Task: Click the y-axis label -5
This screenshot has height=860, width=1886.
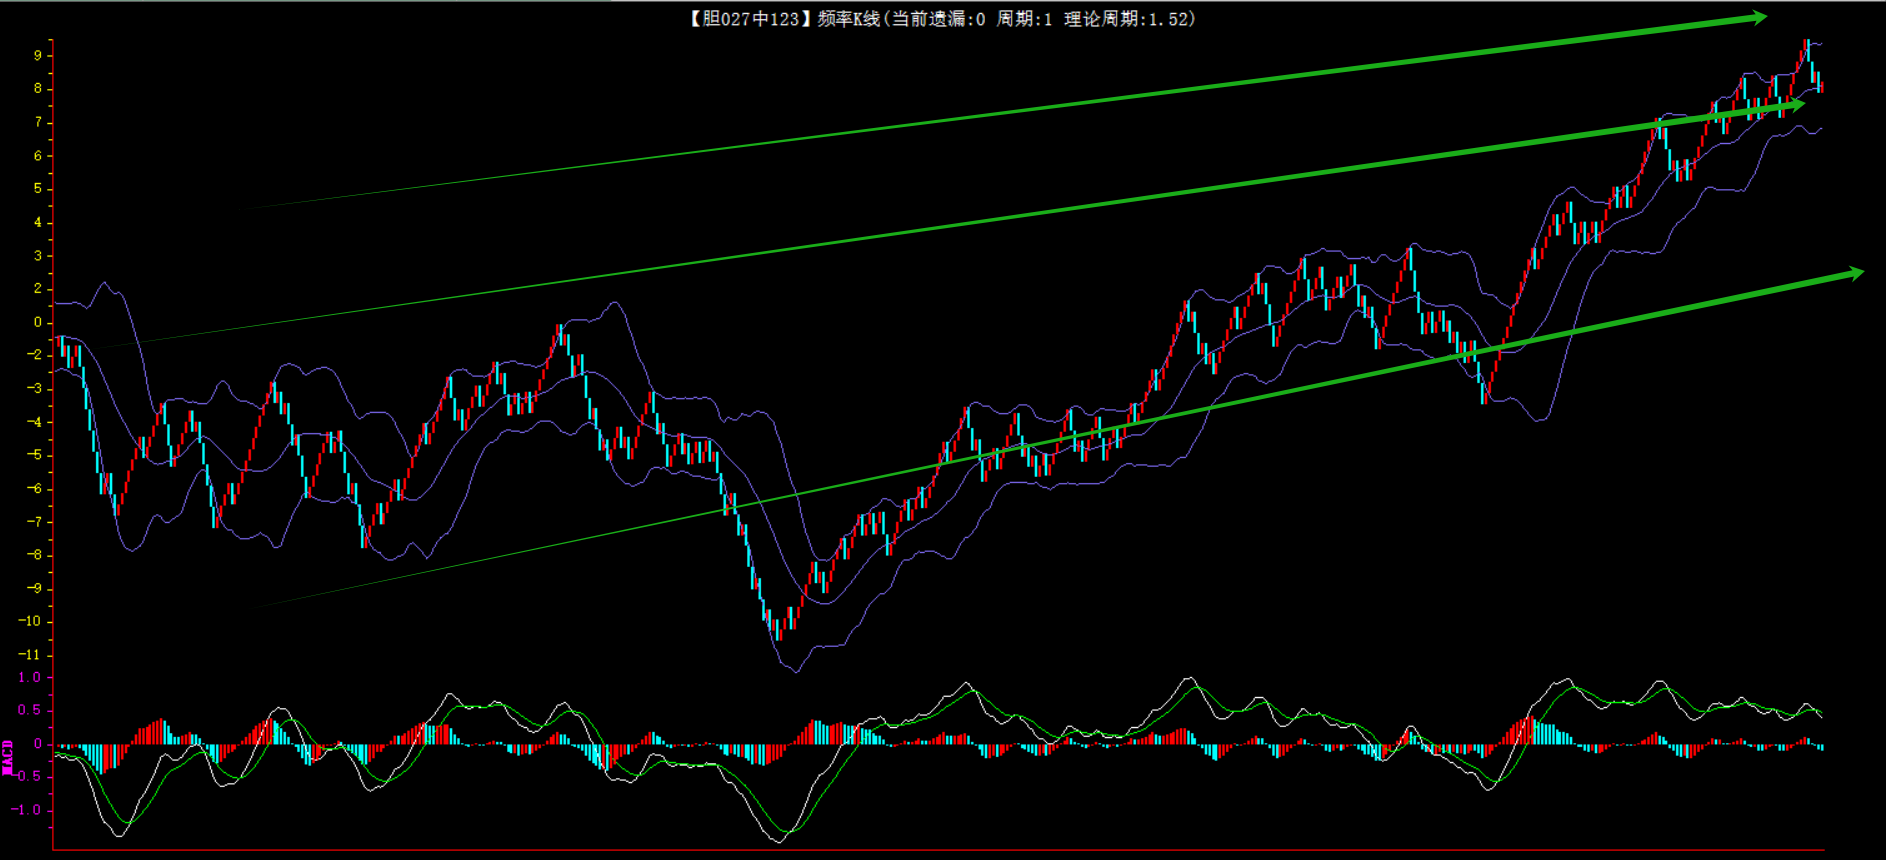Action: click(34, 455)
